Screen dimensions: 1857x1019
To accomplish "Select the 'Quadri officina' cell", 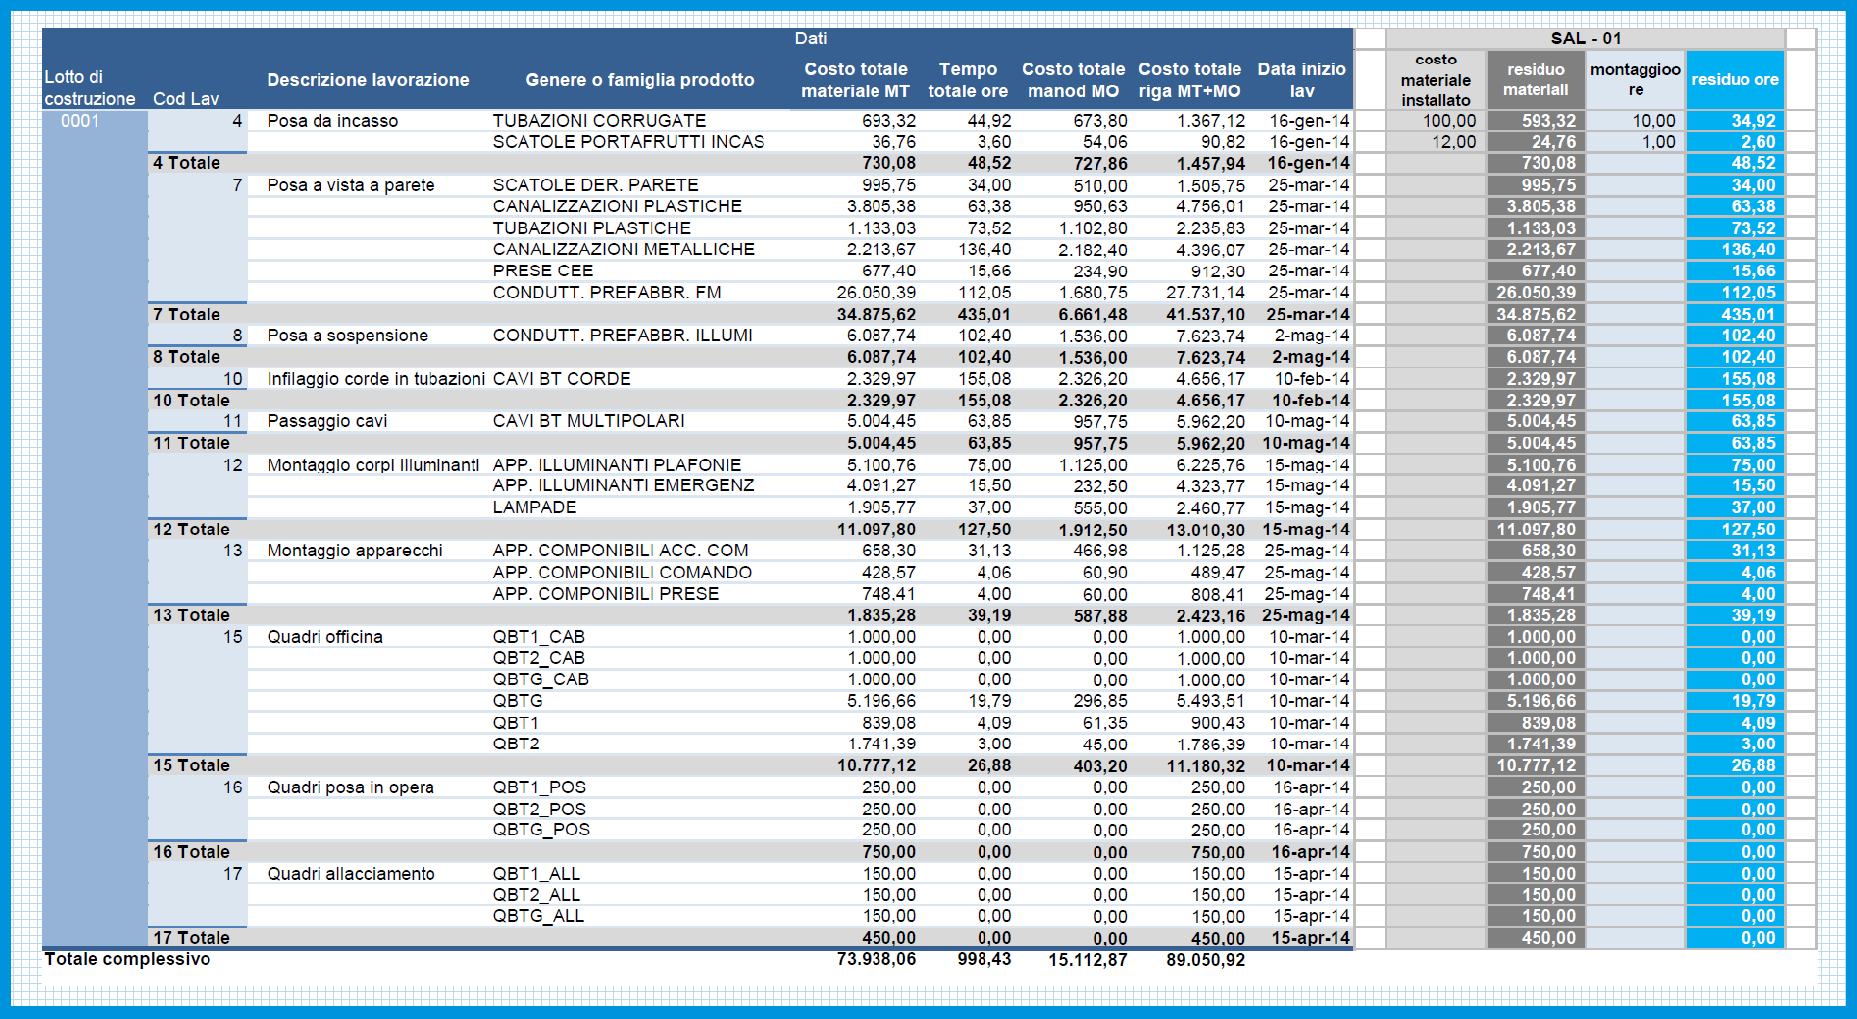I will click(x=325, y=637).
